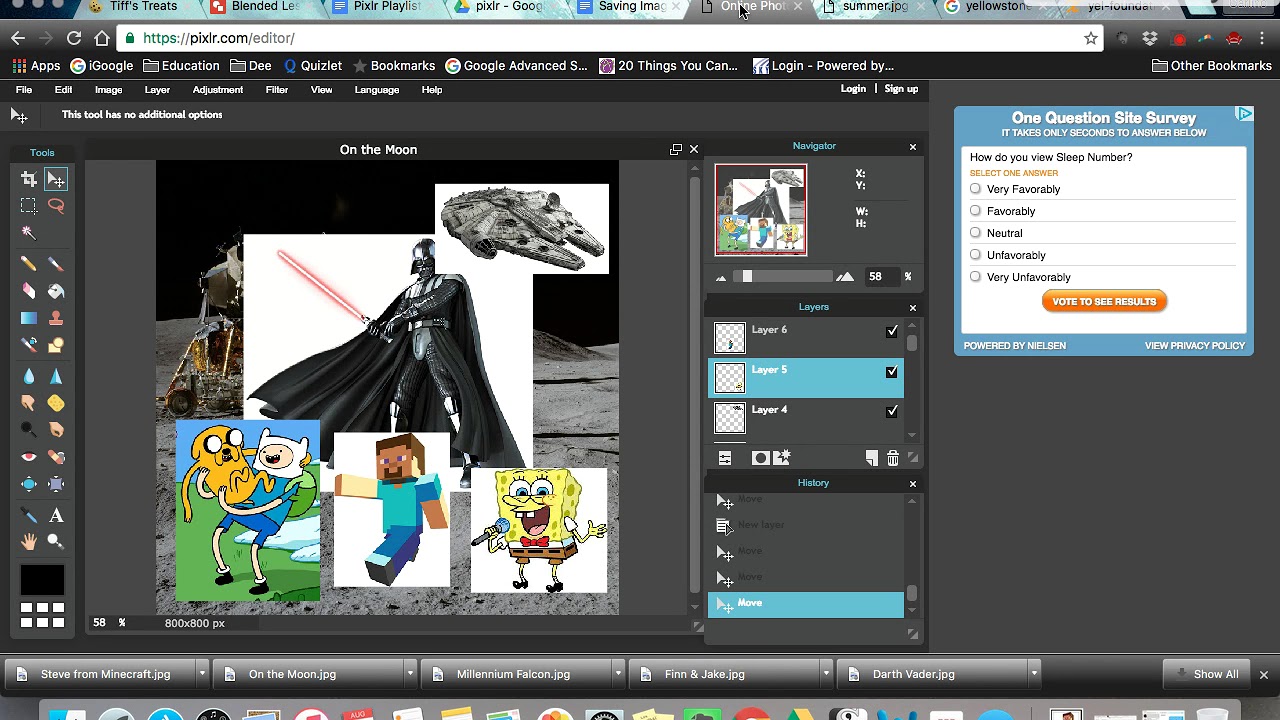This screenshot has width=1280, height=720.
Task: Open the Filter menu
Action: pos(277,90)
